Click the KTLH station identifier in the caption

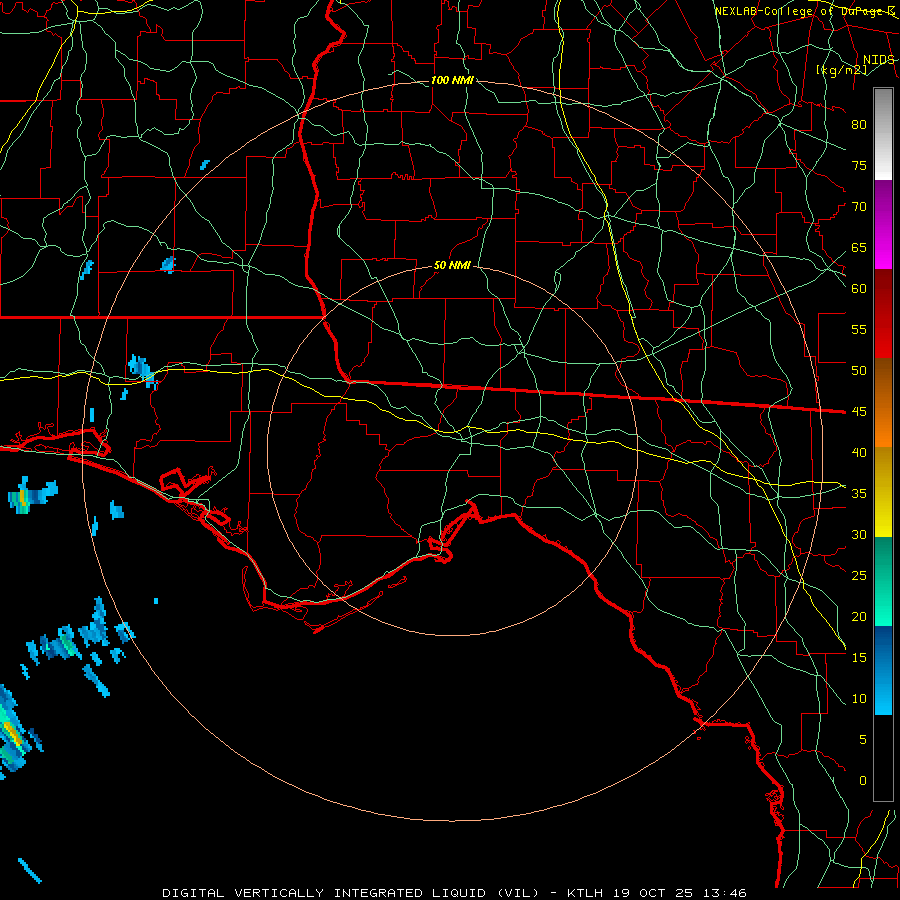click(x=585, y=893)
